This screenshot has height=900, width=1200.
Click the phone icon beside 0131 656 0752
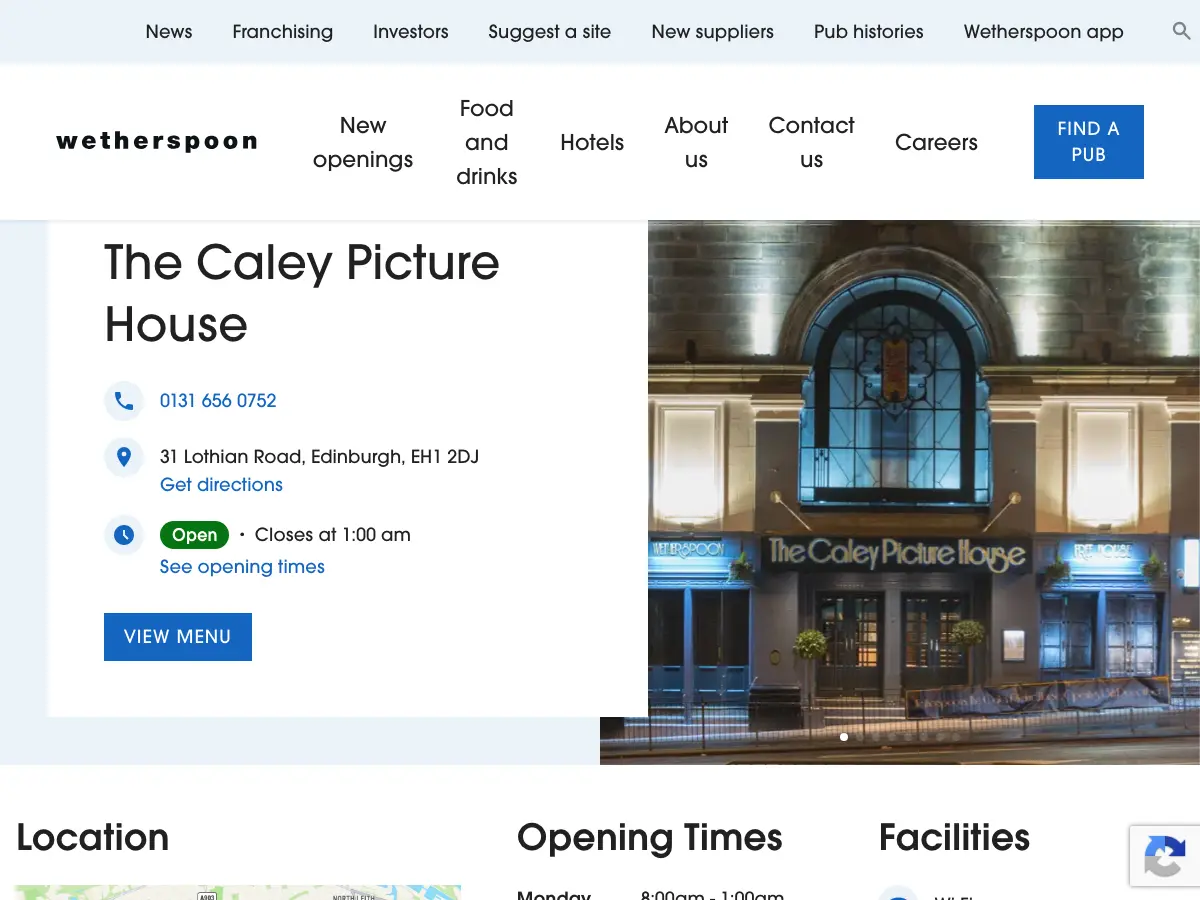(x=124, y=401)
